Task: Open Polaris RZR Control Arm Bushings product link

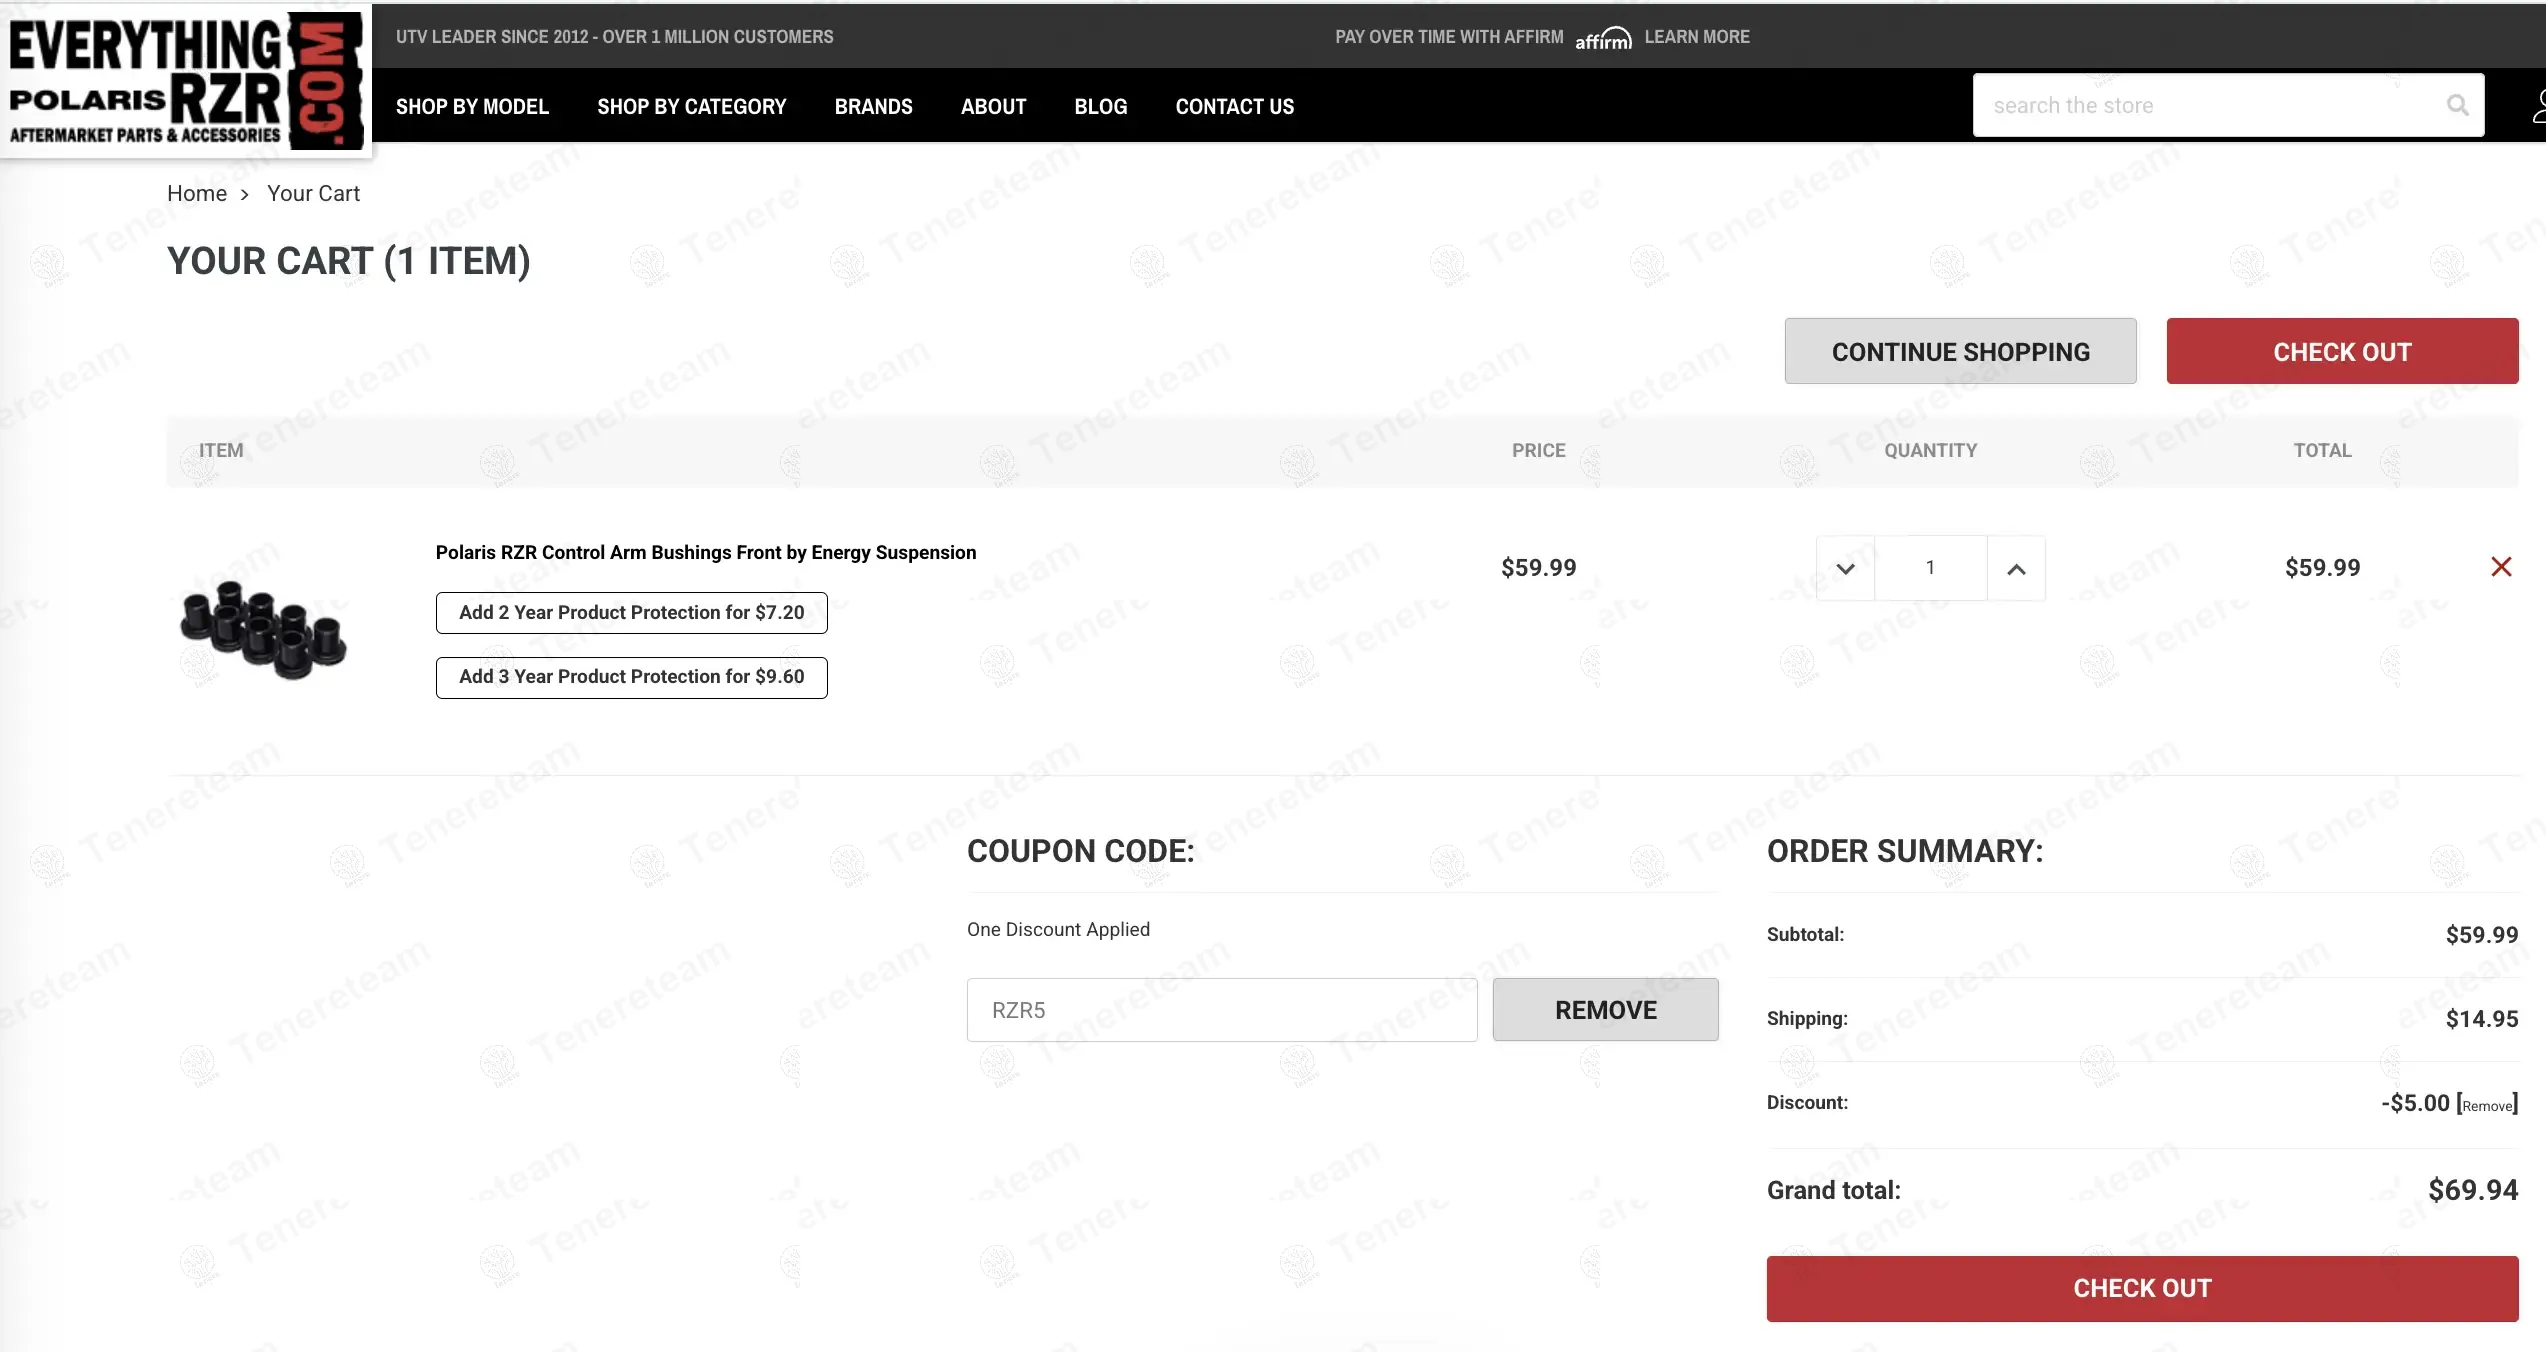Action: [706, 552]
